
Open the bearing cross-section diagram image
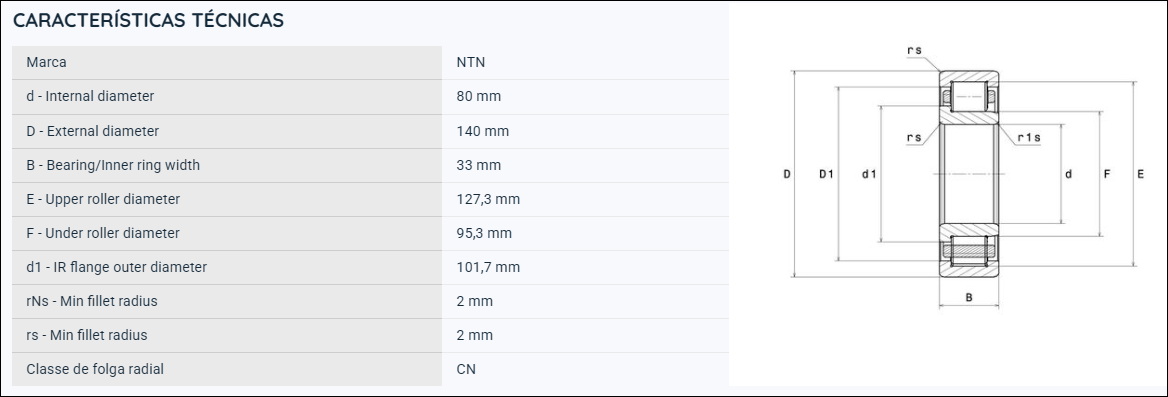[966, 175]
